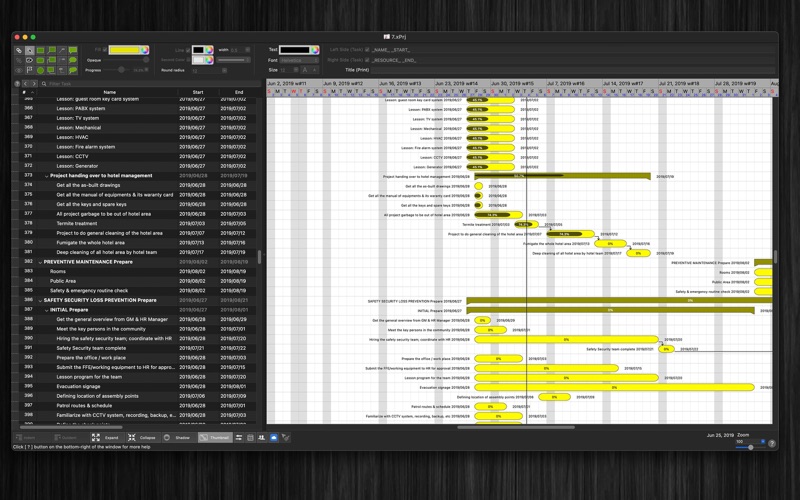The image size is (800, 500).
Task: Select the arrow pointer tool
Action: point(30,50)
